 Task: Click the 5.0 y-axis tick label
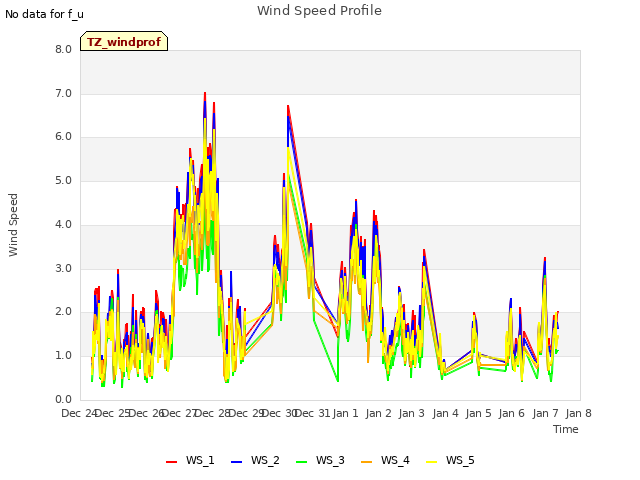(x=63, y=181)
